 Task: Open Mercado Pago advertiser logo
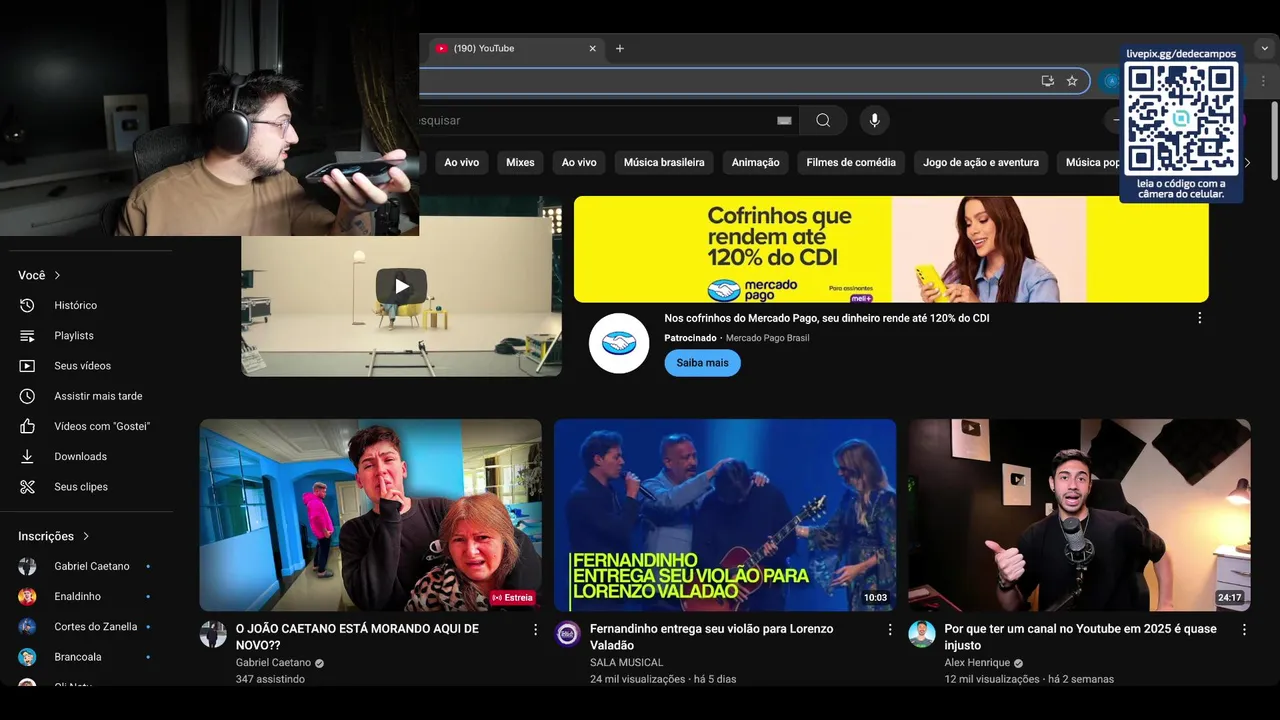(619, 343)
